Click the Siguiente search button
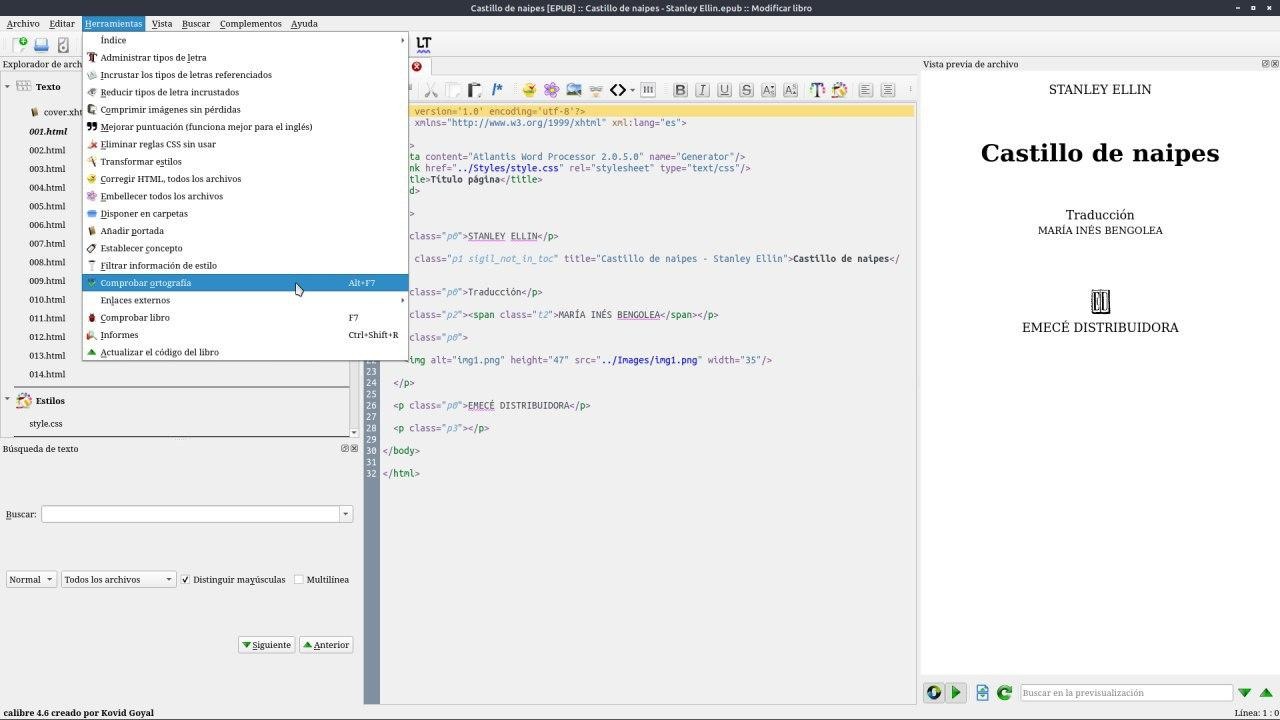This screenshot has width=1280, height=720. click(266, 645)
